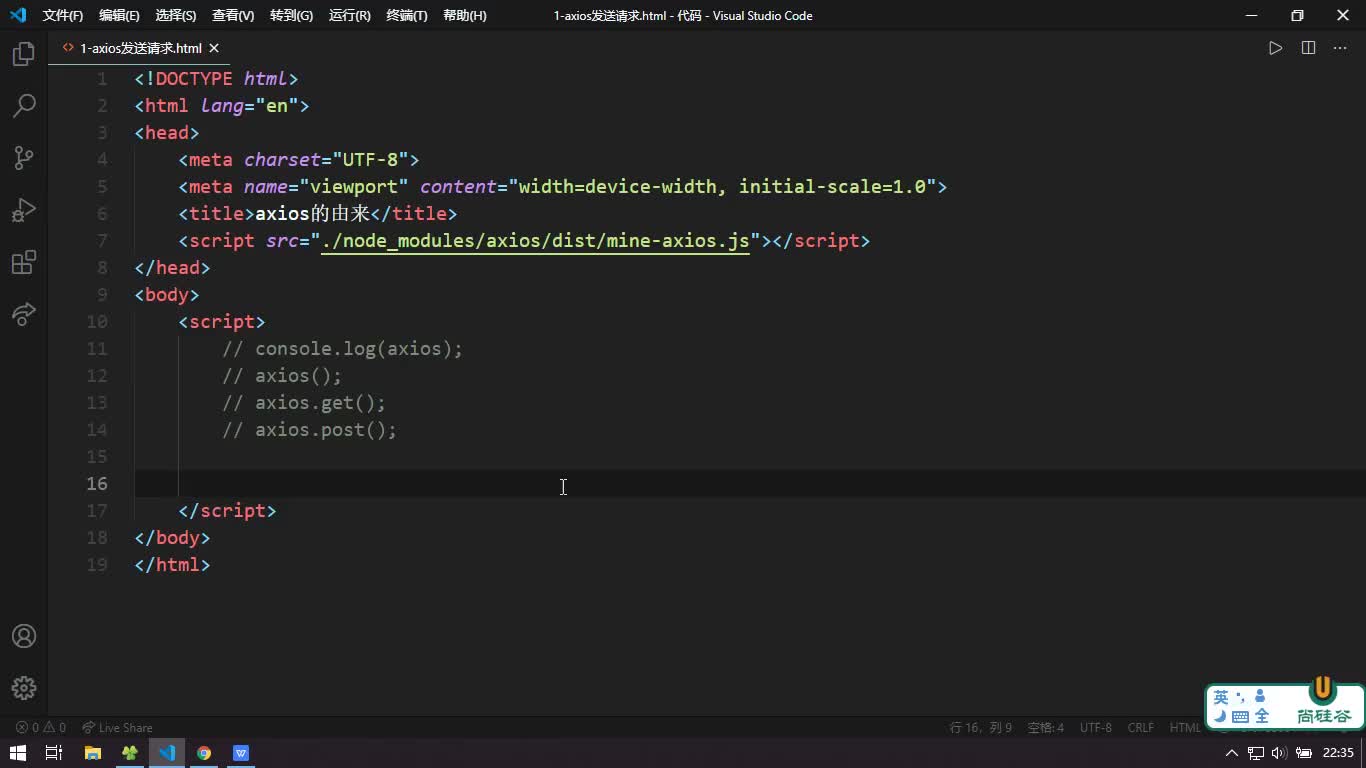Click the closing </html> tag

pyautogui.click(x=172, y=565)
